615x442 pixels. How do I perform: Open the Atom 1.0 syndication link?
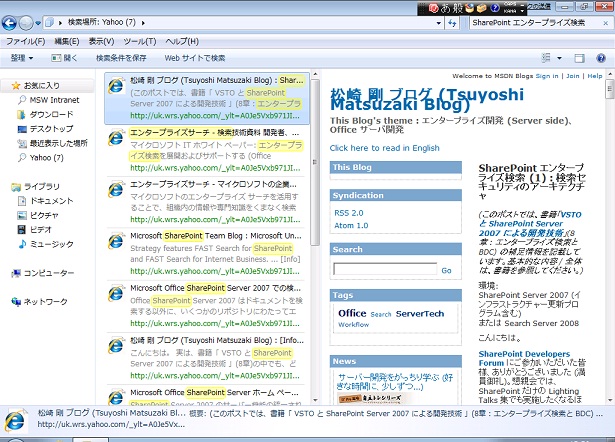(351, 226)
